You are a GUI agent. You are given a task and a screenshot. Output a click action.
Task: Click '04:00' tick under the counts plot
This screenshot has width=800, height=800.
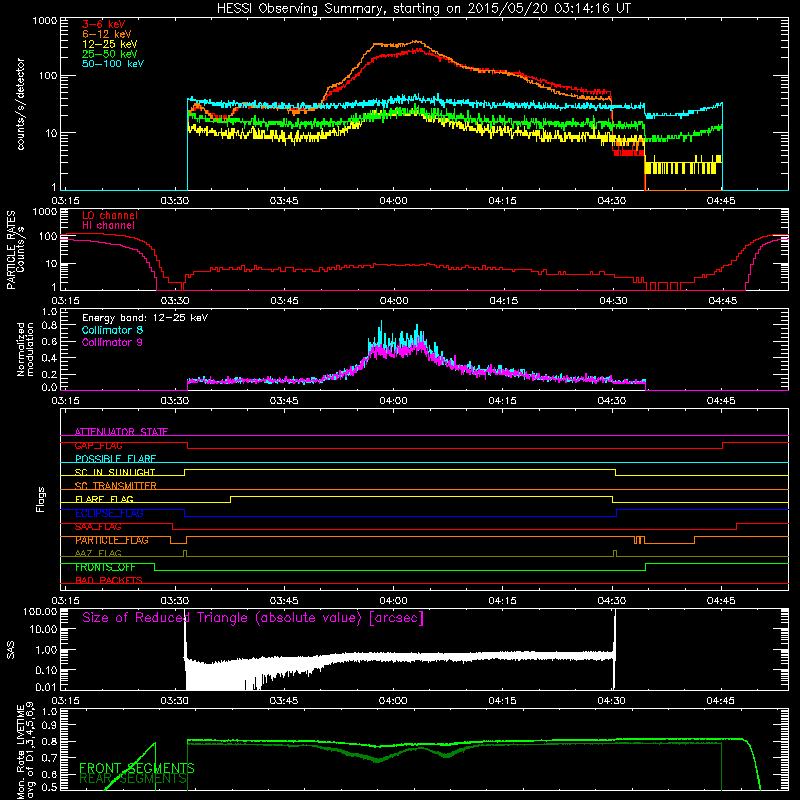pyautogui.click(x=393, y=201)
